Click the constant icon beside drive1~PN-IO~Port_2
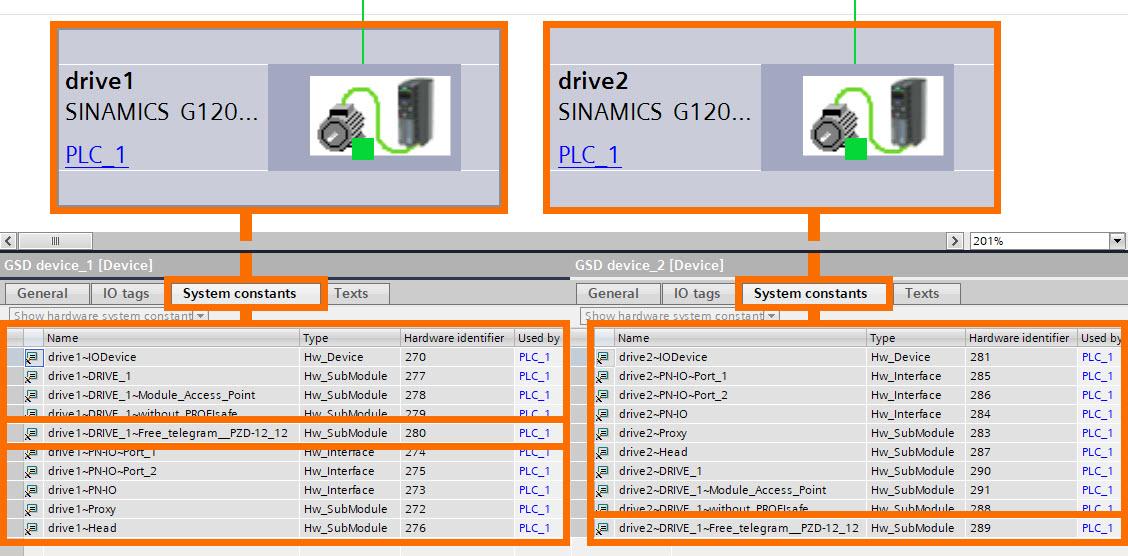 tap(32, 472)
